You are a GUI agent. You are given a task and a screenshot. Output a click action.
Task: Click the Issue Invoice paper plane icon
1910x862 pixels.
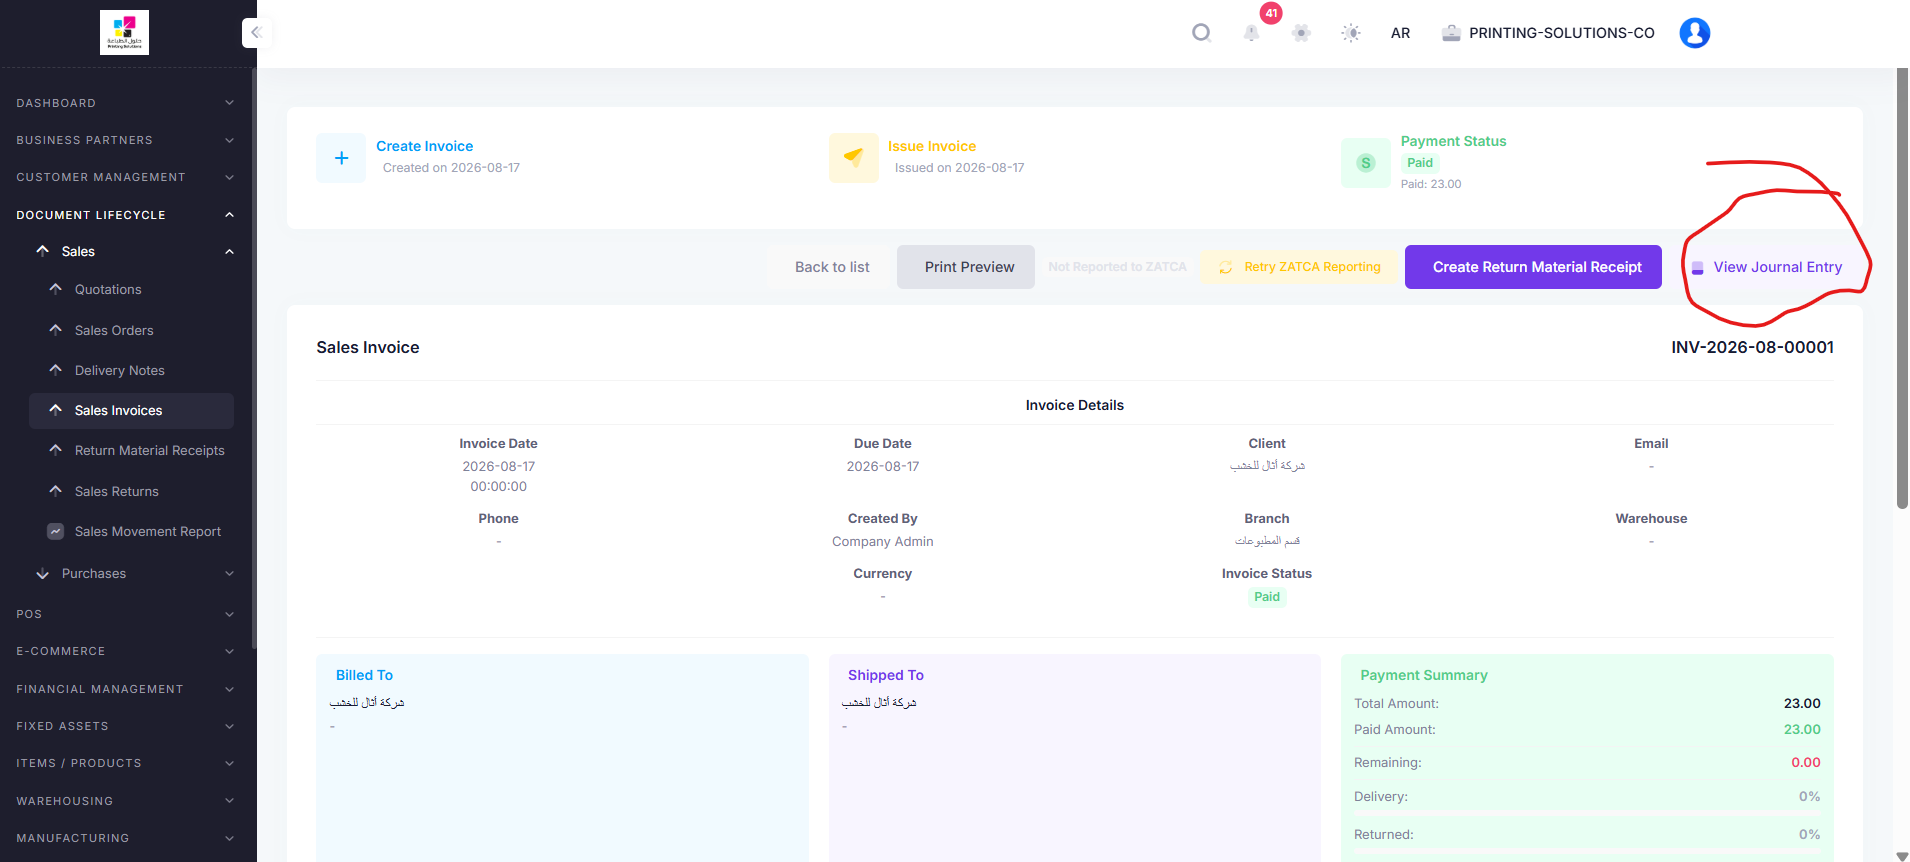853,158
